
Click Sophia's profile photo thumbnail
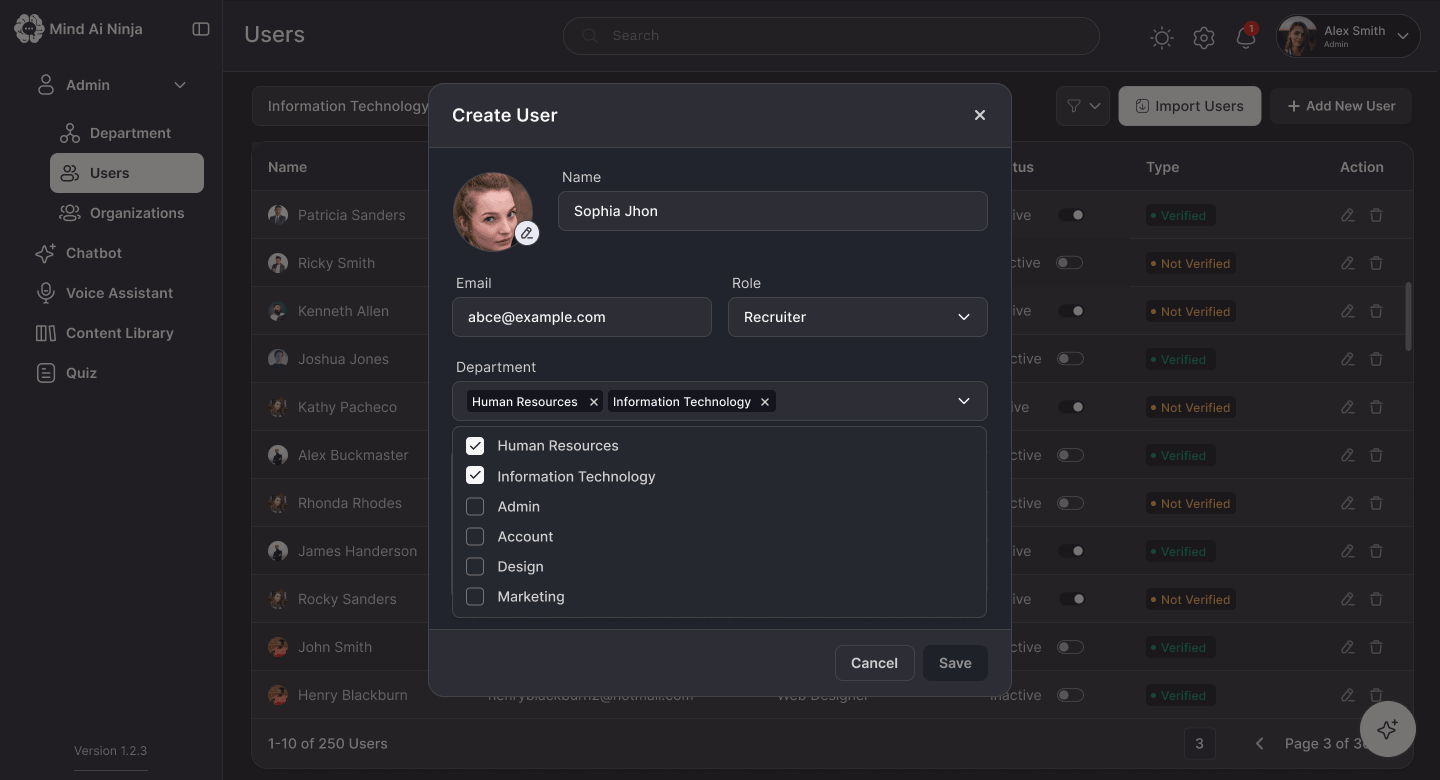[493, 211]
